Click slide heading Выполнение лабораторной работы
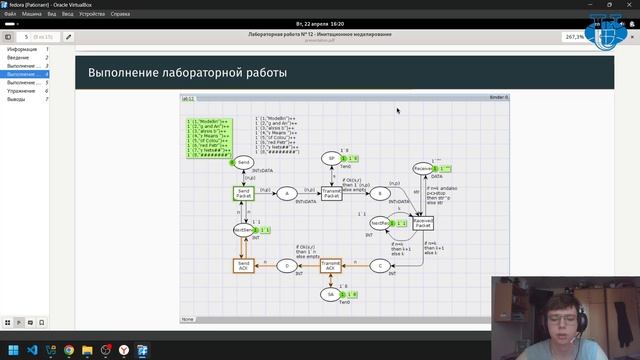 187,73
